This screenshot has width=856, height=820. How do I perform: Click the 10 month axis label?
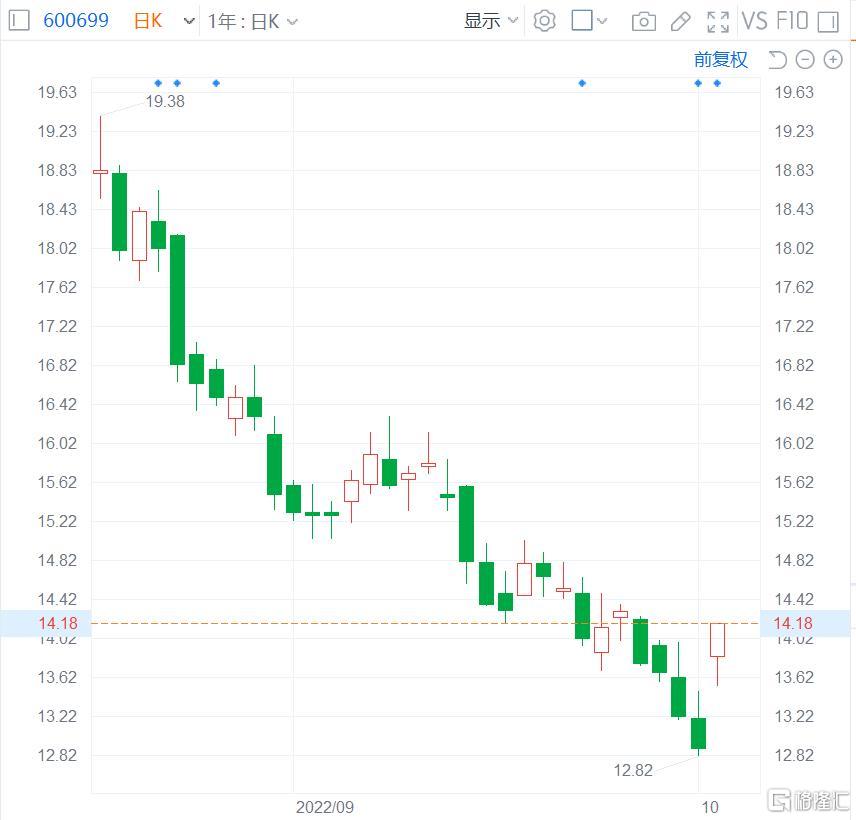tap(710, 807)
